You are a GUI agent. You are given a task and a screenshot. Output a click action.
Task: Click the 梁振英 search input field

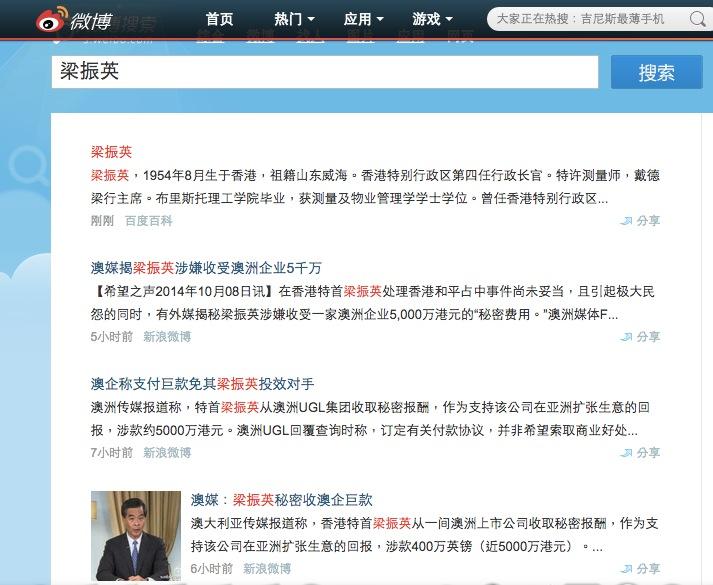pos(325,72)
